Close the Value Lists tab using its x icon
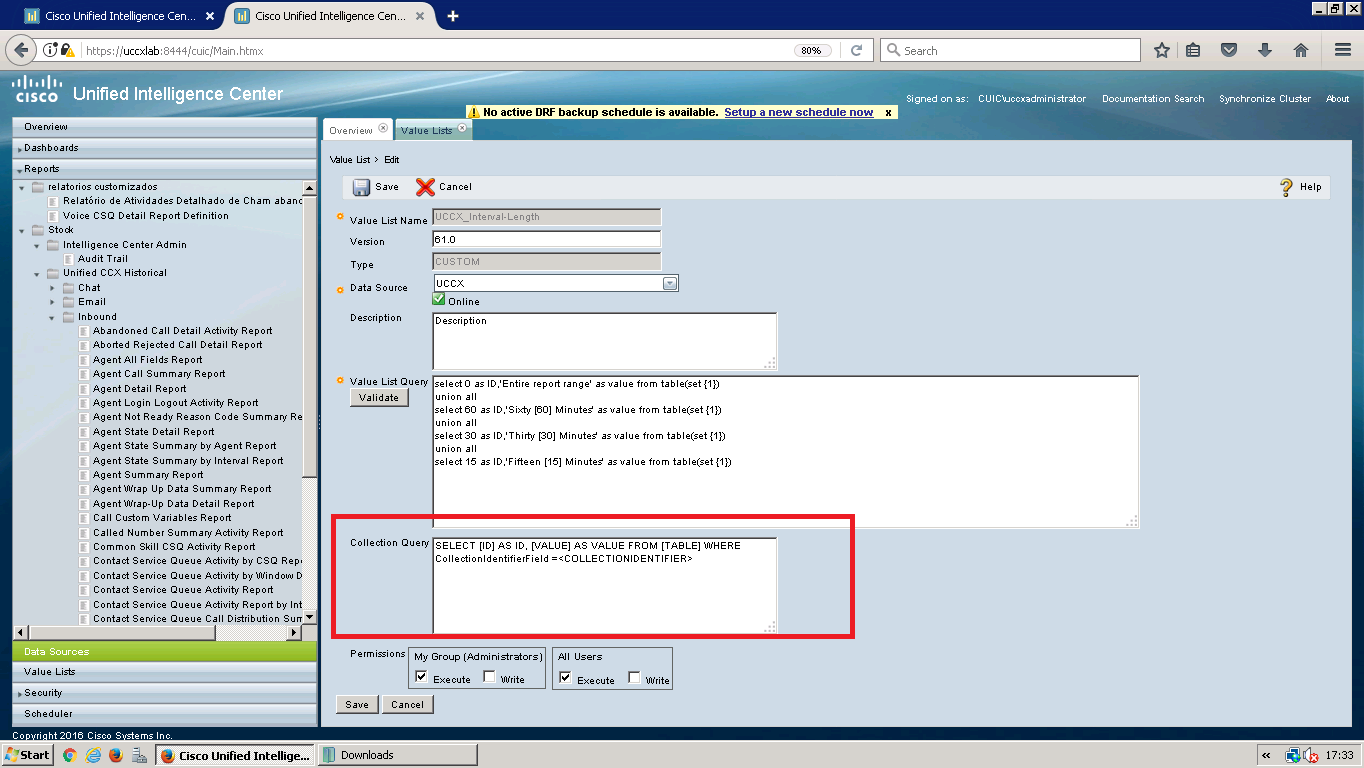 pos(462,128)
